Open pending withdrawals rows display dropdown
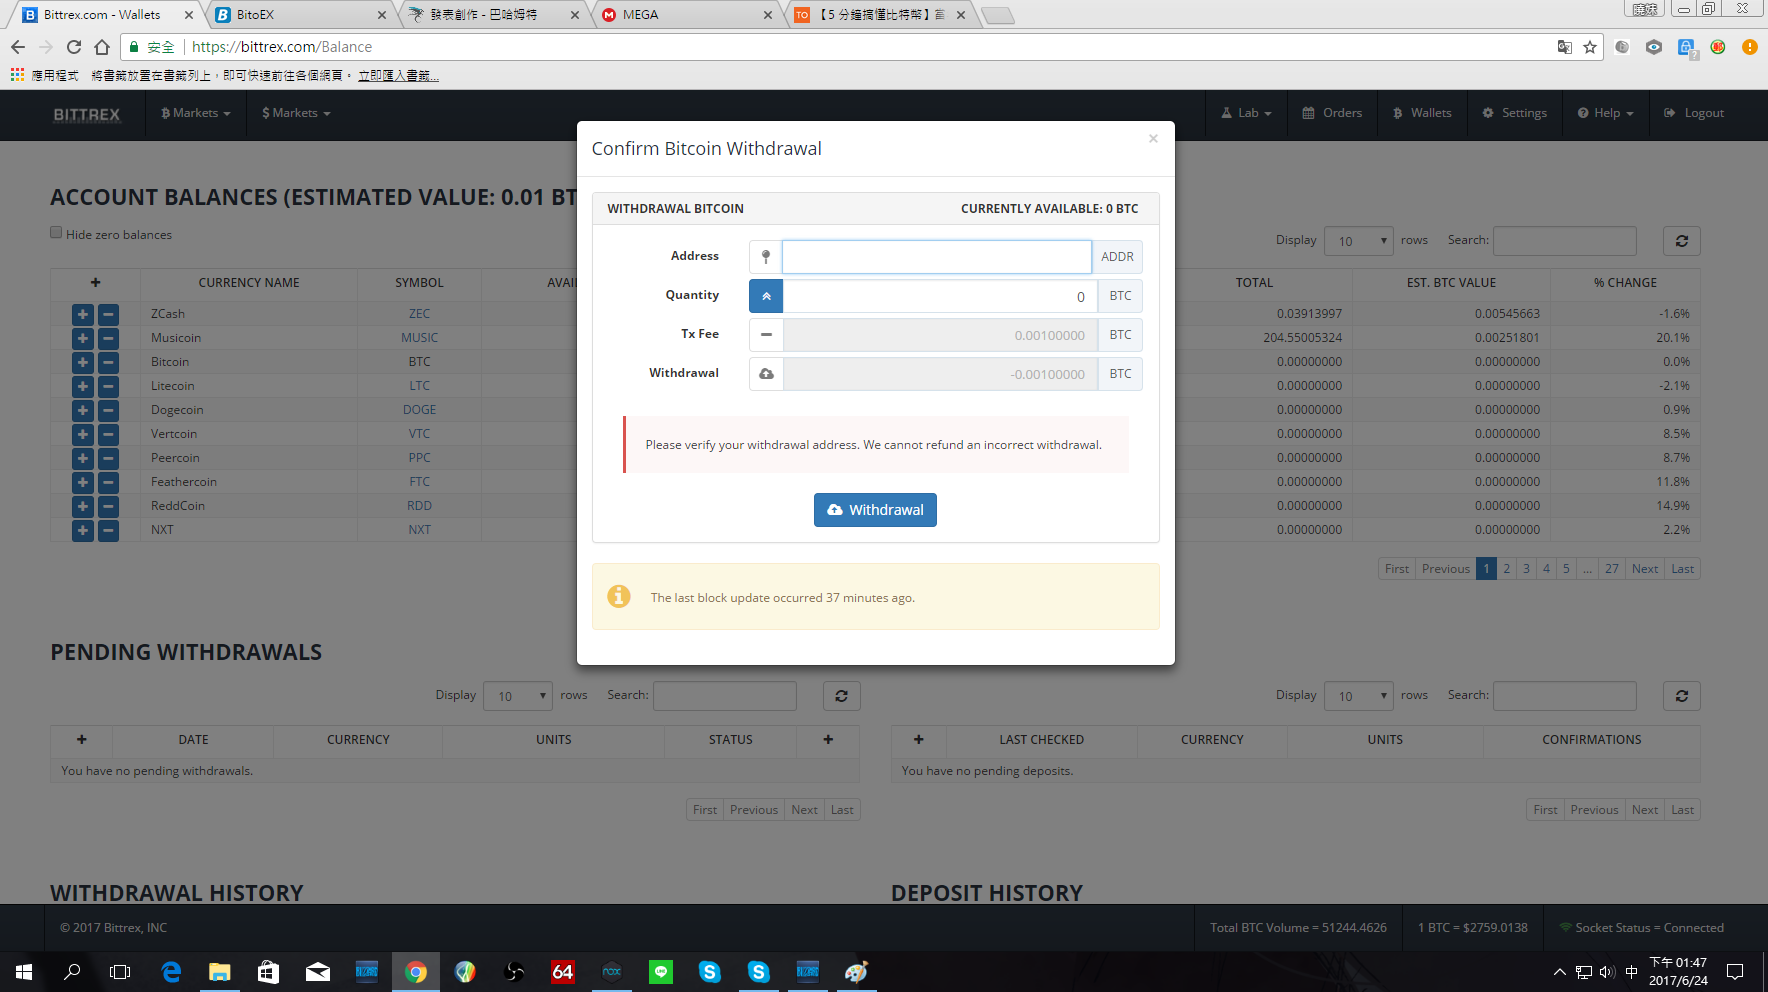This screenshot has height=992, width=1768. click(x=517, y=696)
